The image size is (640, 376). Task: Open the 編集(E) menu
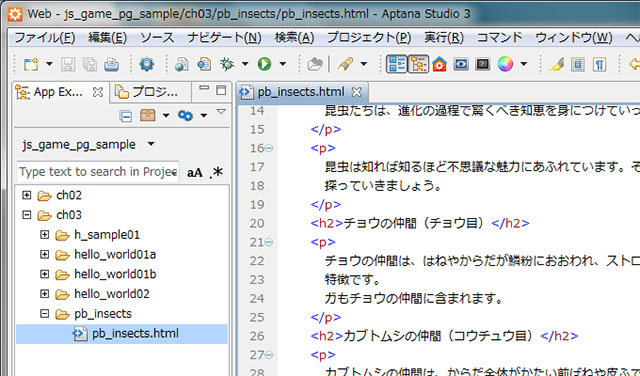(x=108, y=38)
